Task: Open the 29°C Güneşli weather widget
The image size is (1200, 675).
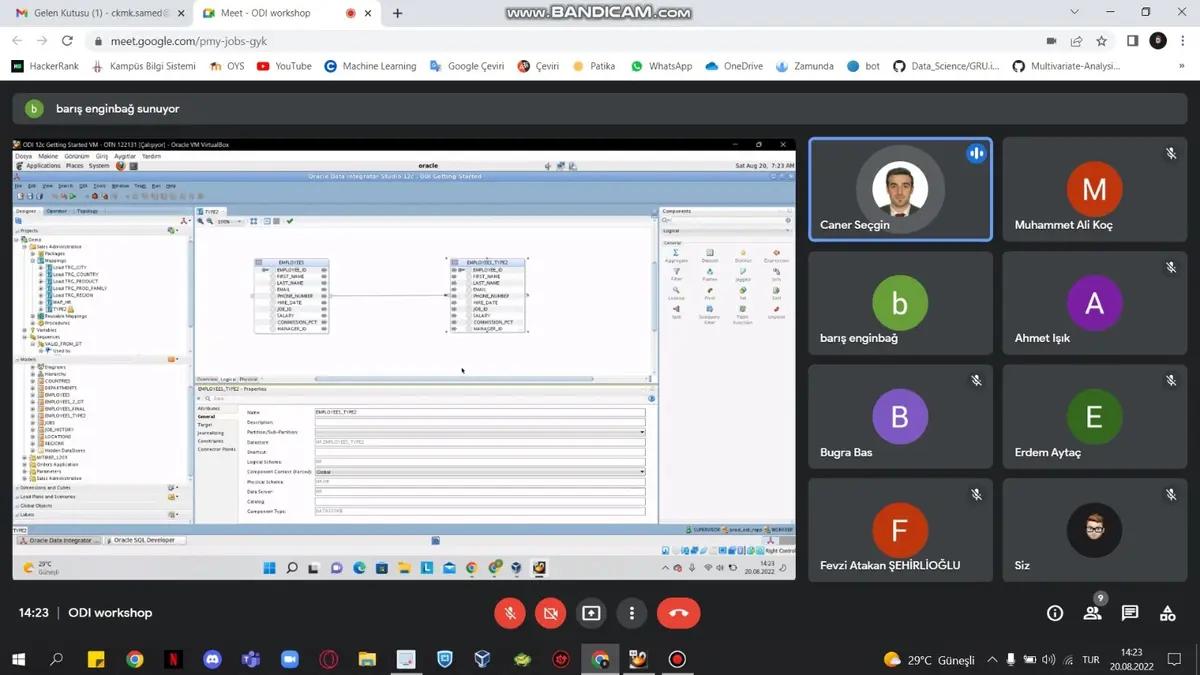Action: (929, 660)
